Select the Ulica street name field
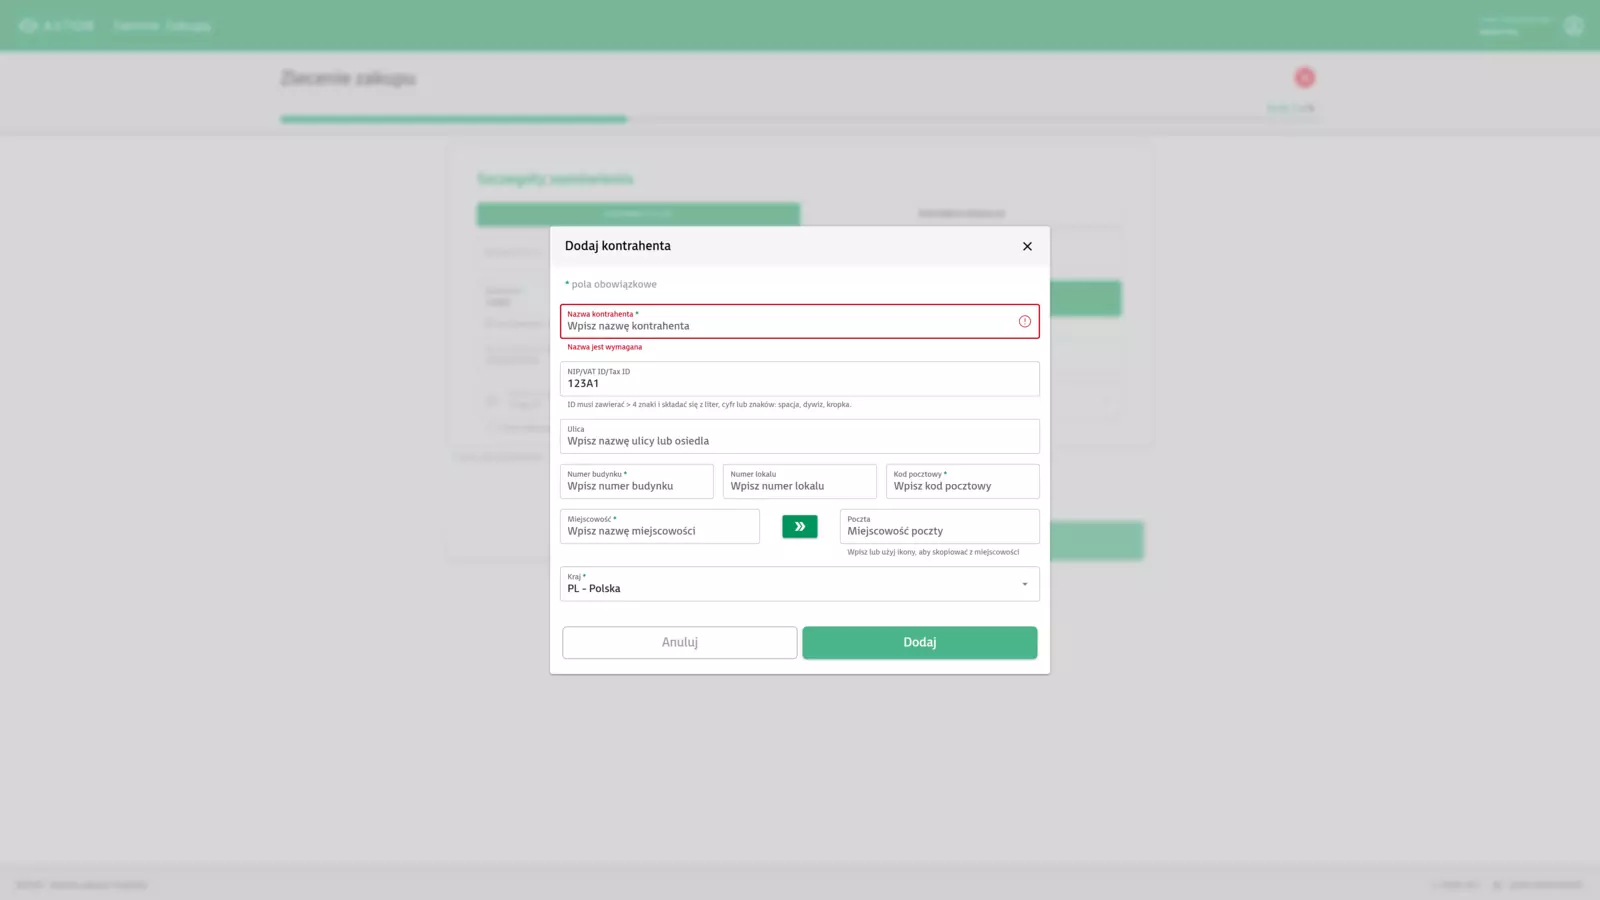The image size is (1600, 900). click(798, 441)
